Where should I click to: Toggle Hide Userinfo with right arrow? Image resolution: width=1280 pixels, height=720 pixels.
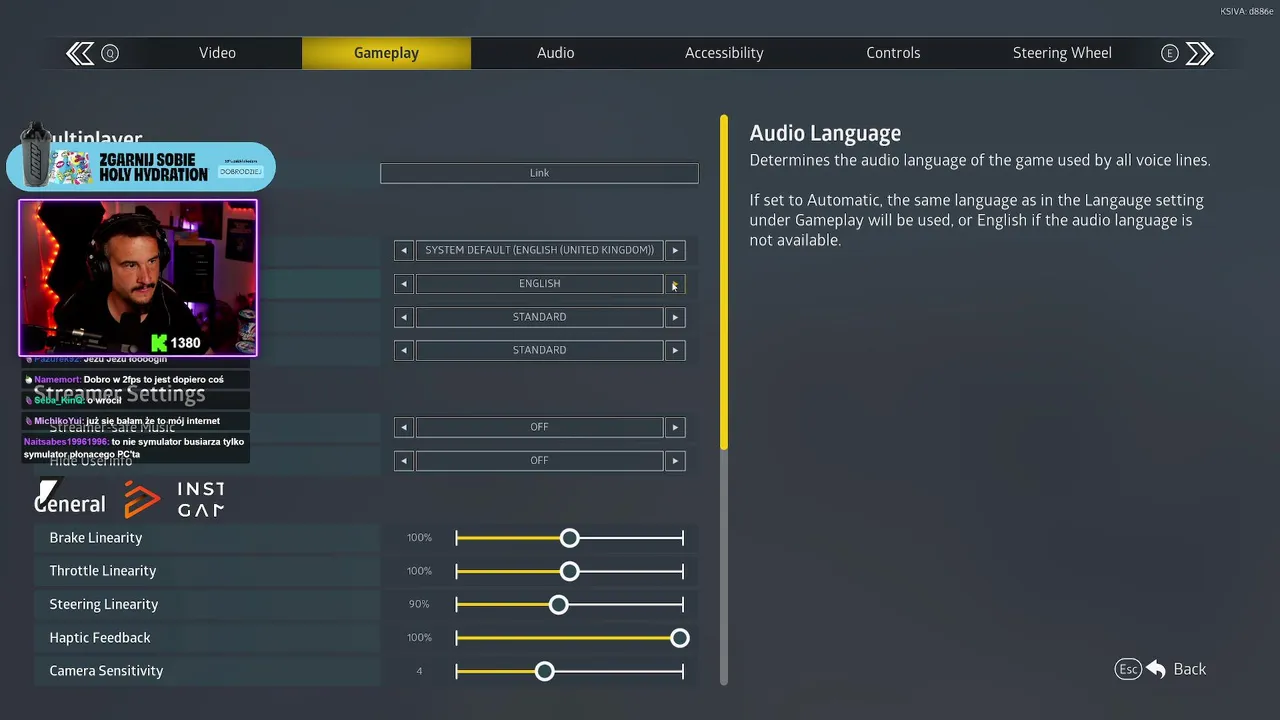(x=675, y=460)
